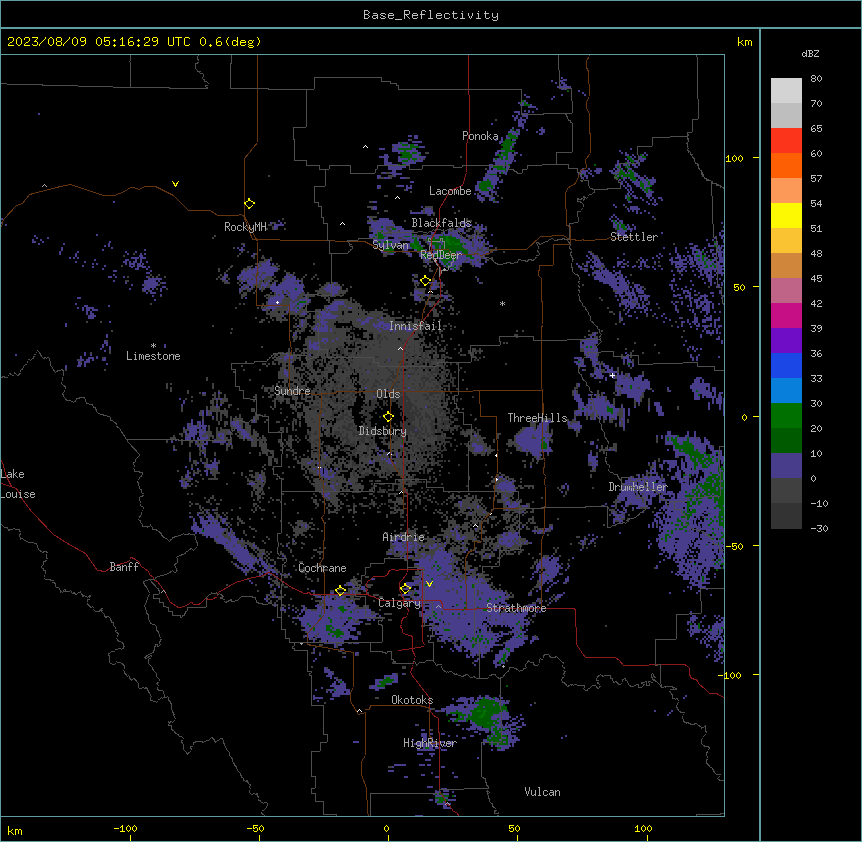
Task: Click the yellow marker south of Cochrane
Action: 340,591
